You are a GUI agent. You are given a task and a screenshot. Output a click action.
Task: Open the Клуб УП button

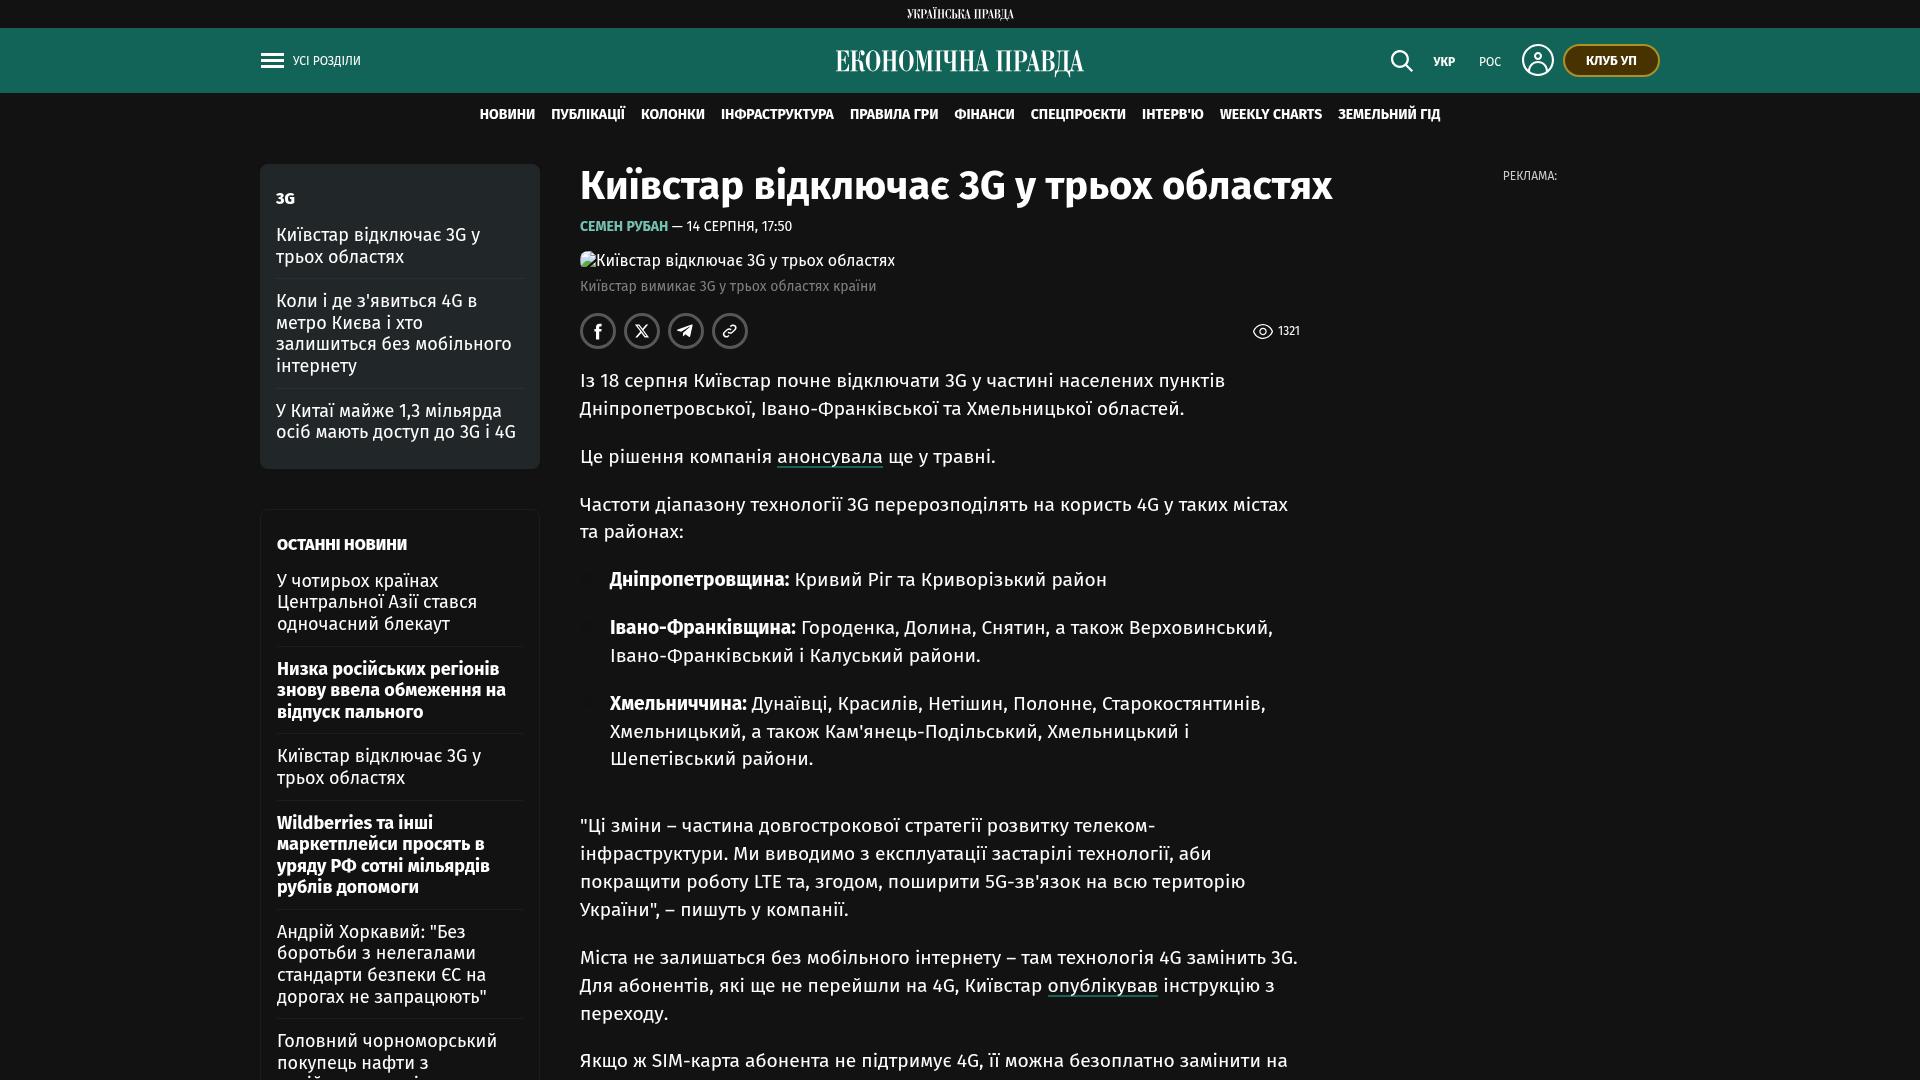pos(1611,61)
